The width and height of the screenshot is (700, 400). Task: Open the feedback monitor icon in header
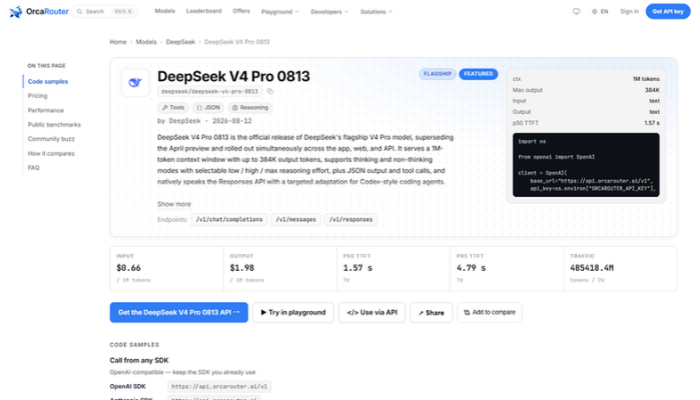(576, 12)
